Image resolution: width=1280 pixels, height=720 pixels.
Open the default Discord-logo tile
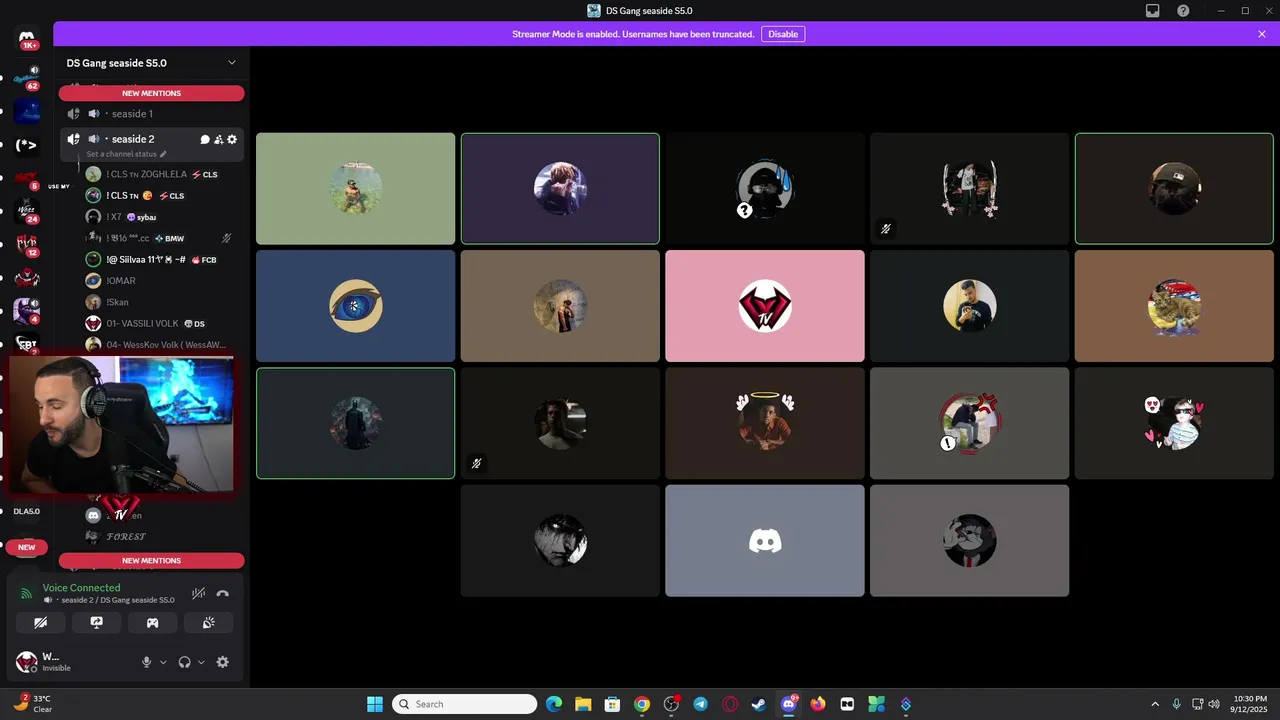(765, 541)
